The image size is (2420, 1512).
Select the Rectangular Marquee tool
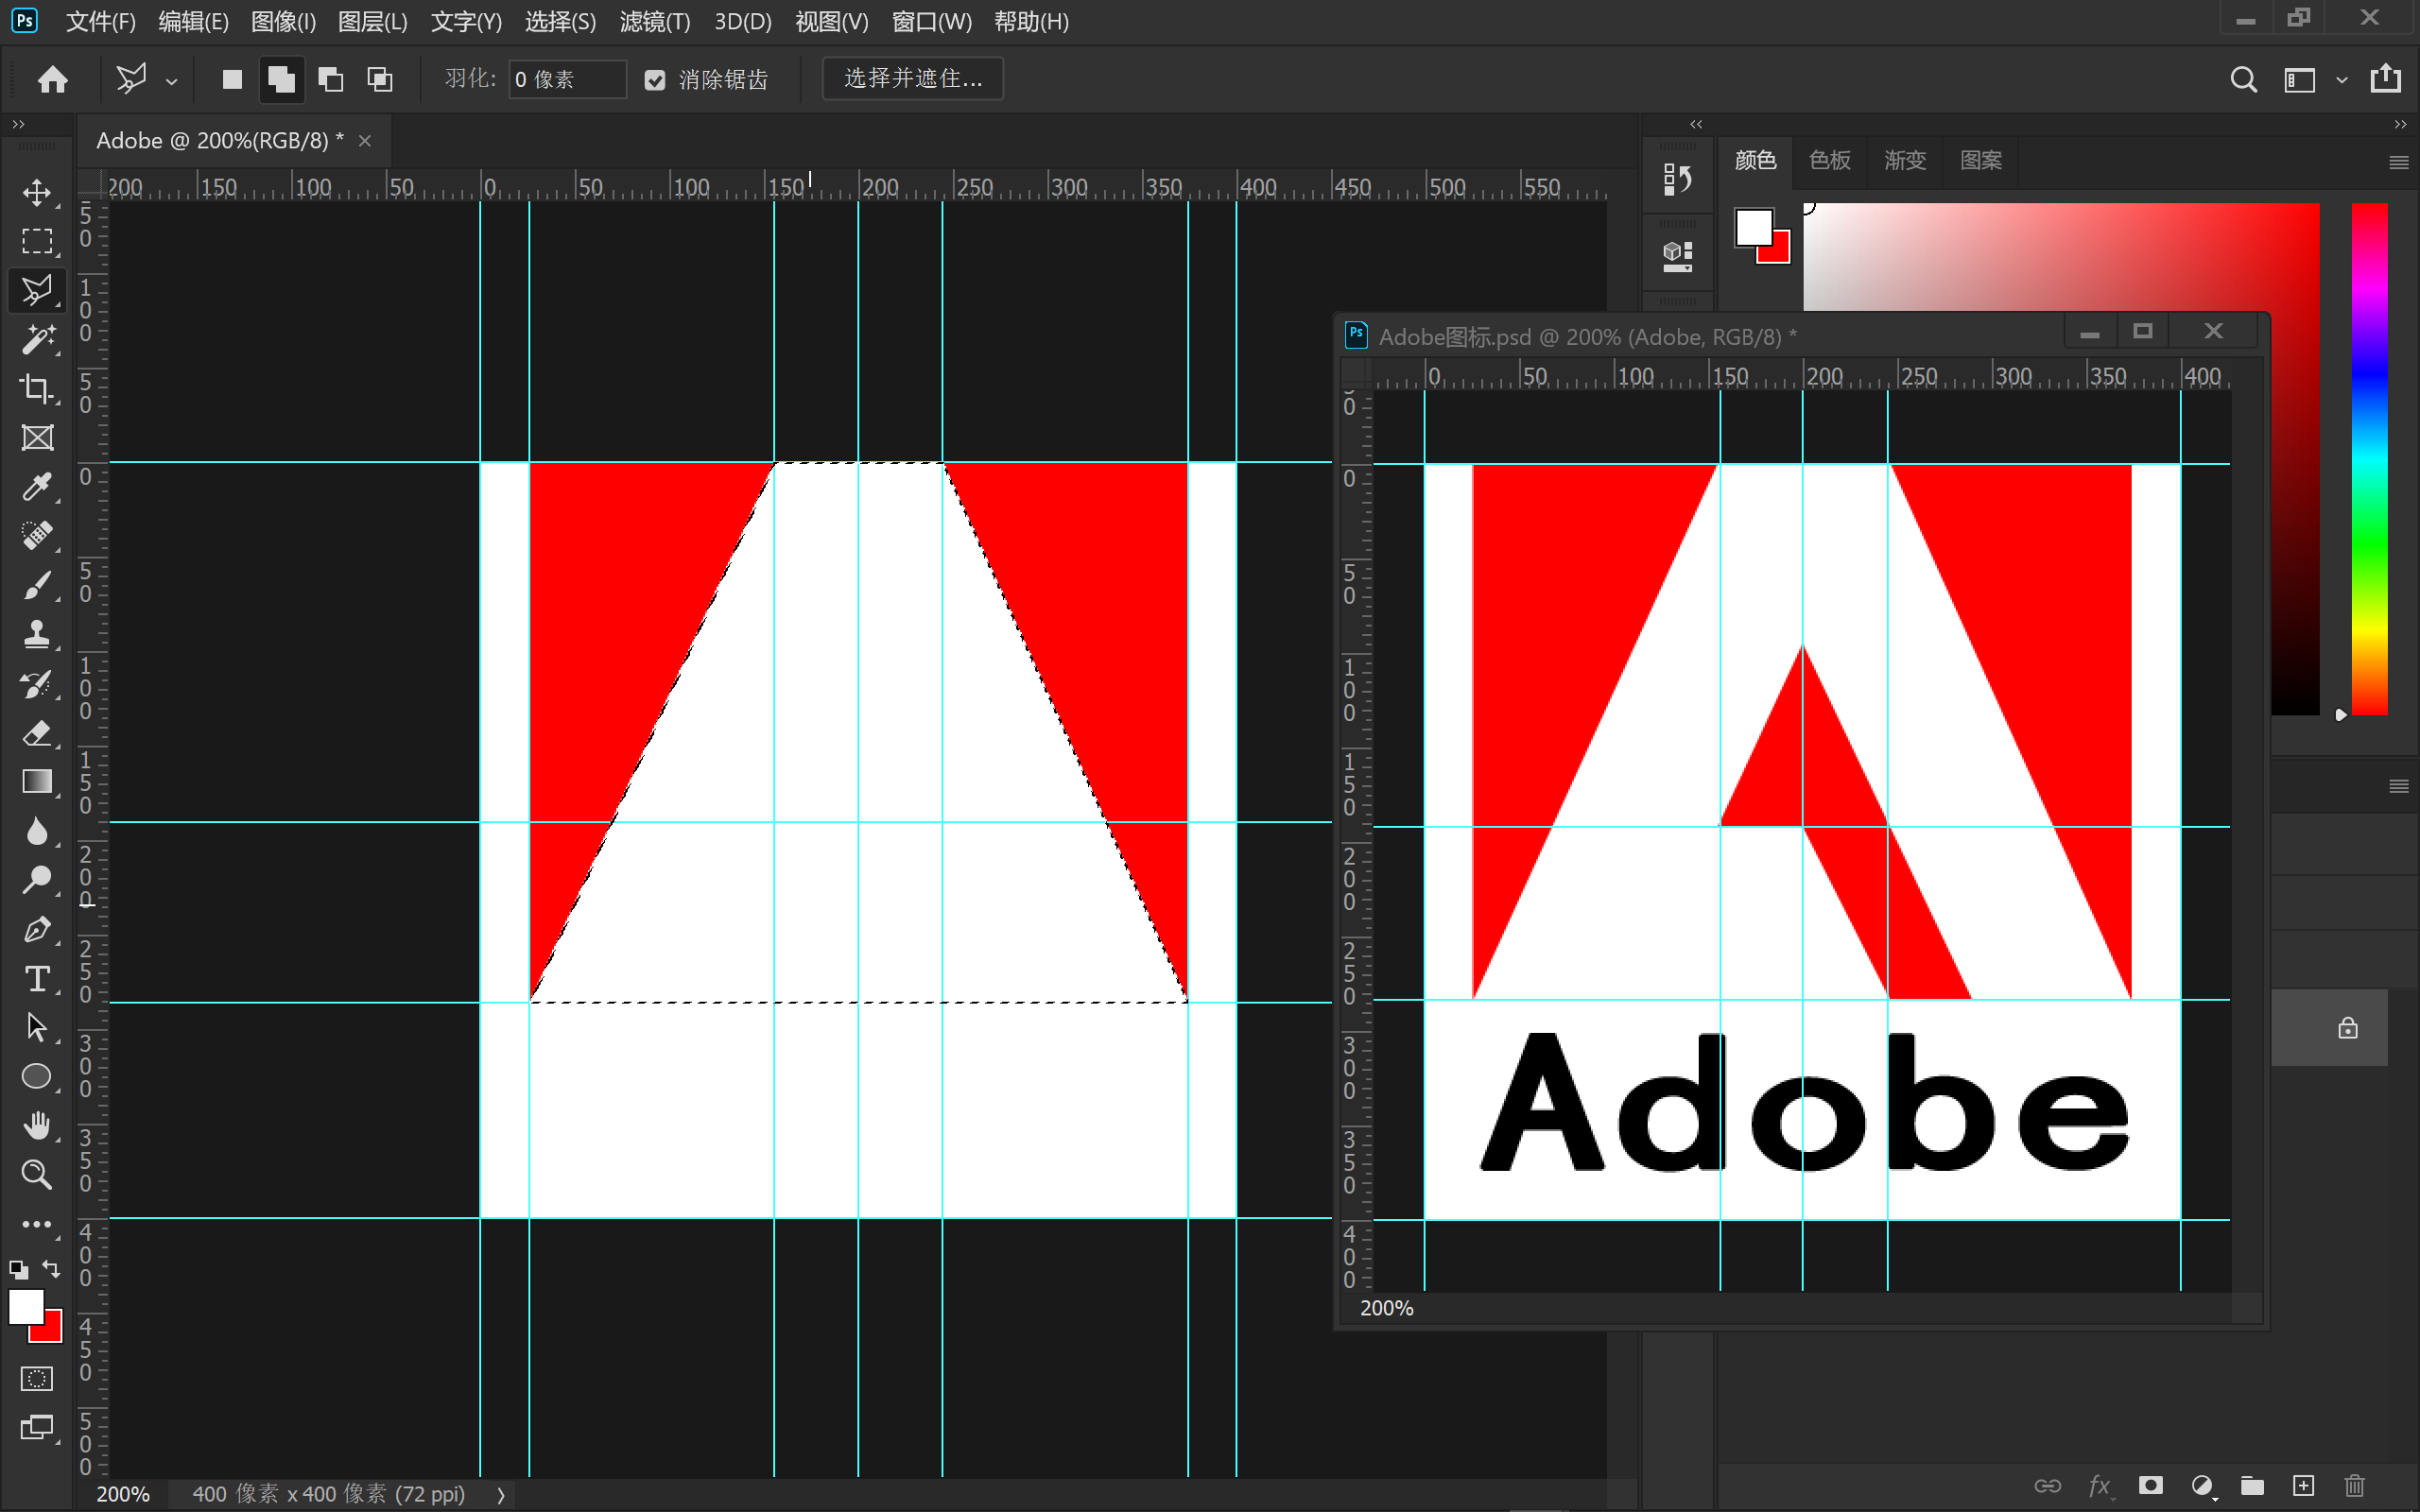coord(37,241)
